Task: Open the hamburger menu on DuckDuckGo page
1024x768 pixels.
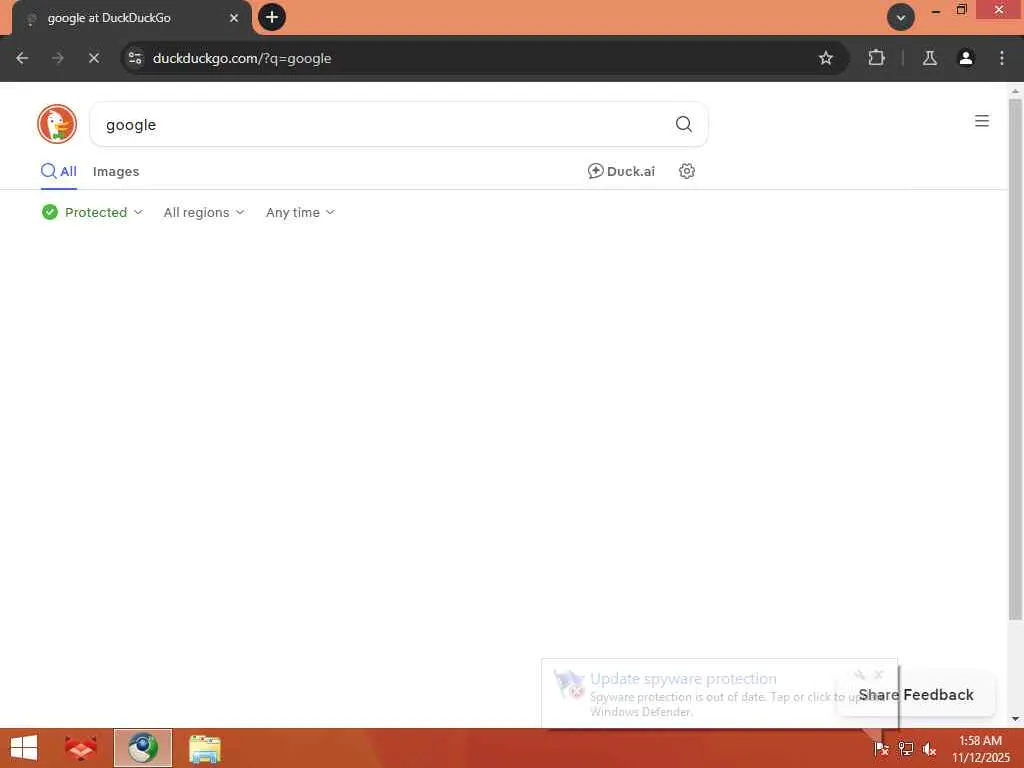Action: [982, 121]
